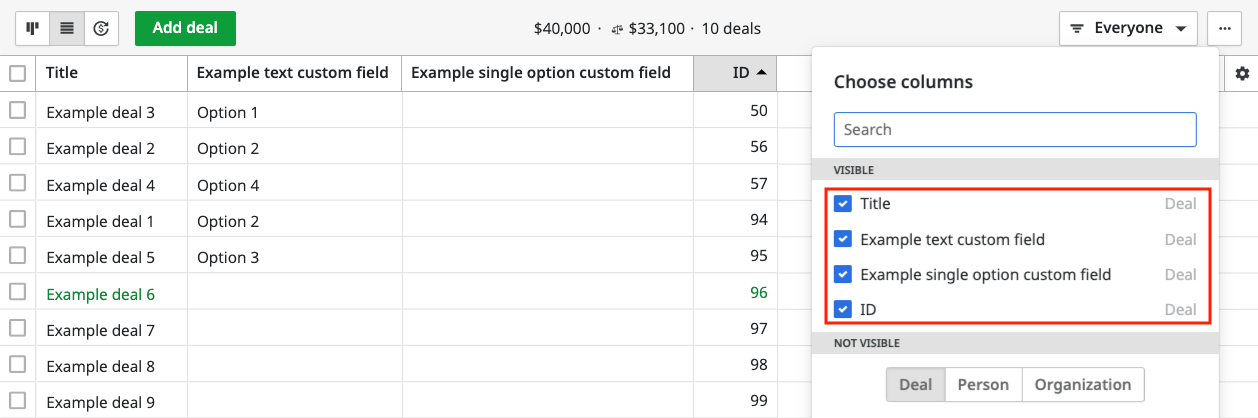Click the weighted value scale icon
This screenshot has width=1258, height=418.
pos(617,29)
